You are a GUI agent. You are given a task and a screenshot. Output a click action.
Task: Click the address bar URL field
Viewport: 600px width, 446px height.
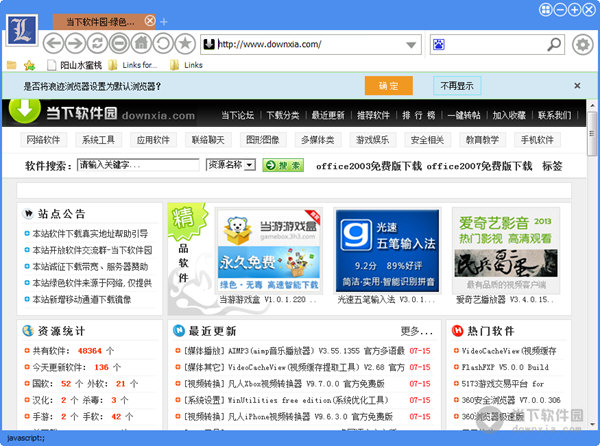310,44
